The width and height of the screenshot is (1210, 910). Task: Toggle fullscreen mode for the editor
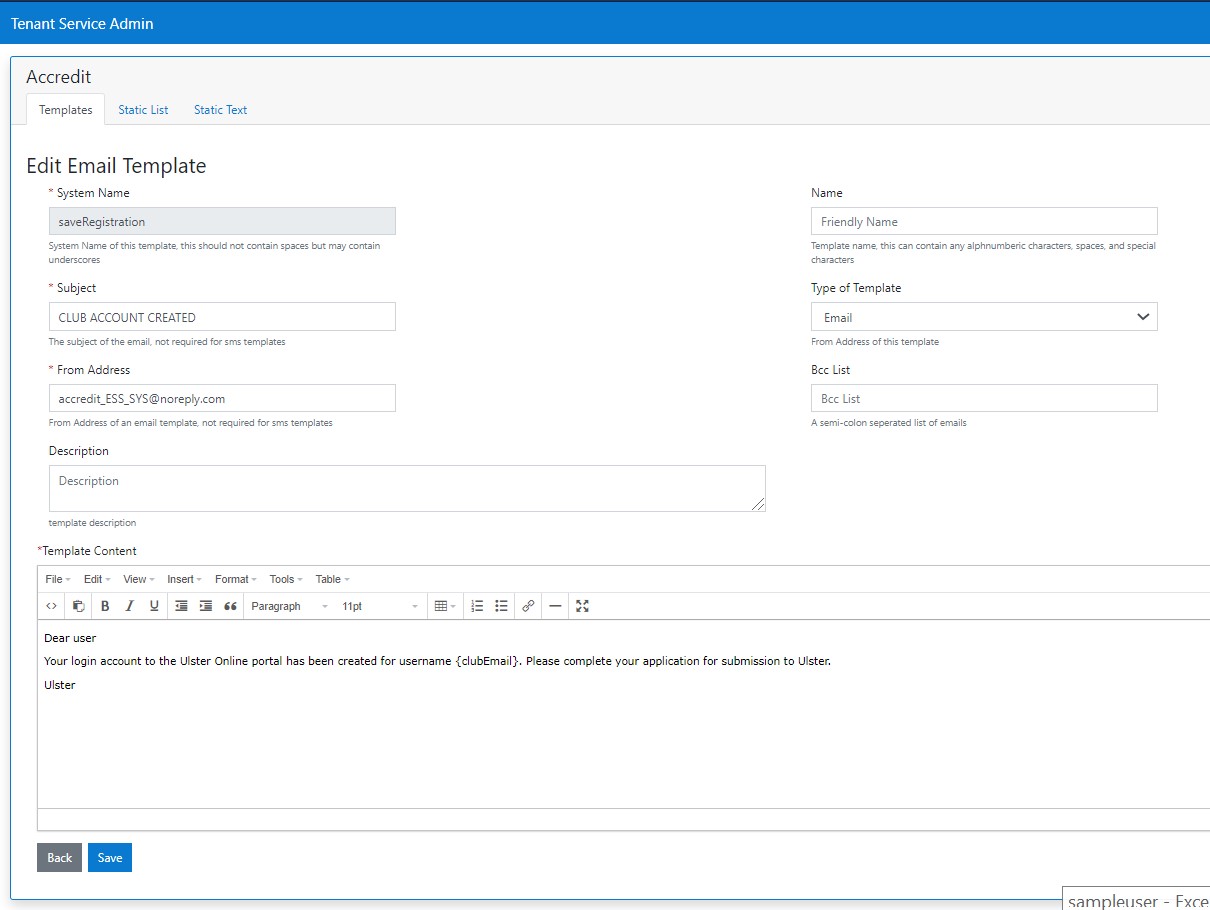[x=582, y=606]
